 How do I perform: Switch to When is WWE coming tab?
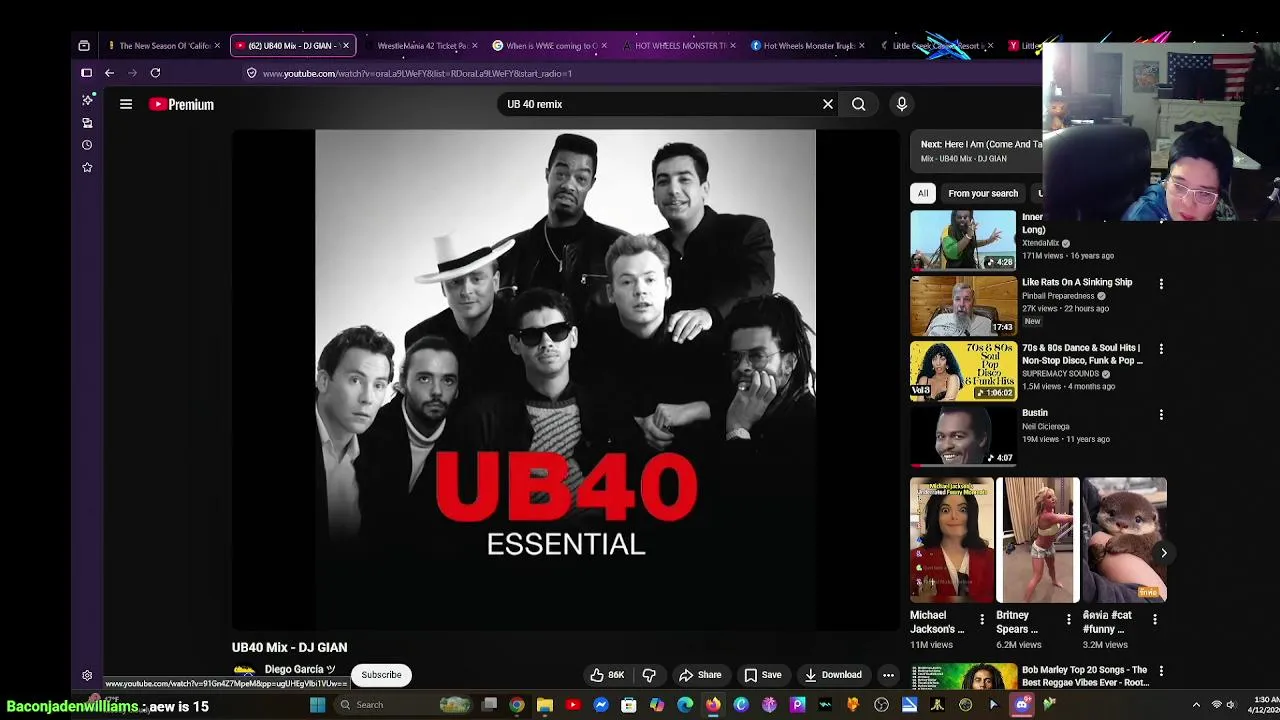[x=550, y=45]
